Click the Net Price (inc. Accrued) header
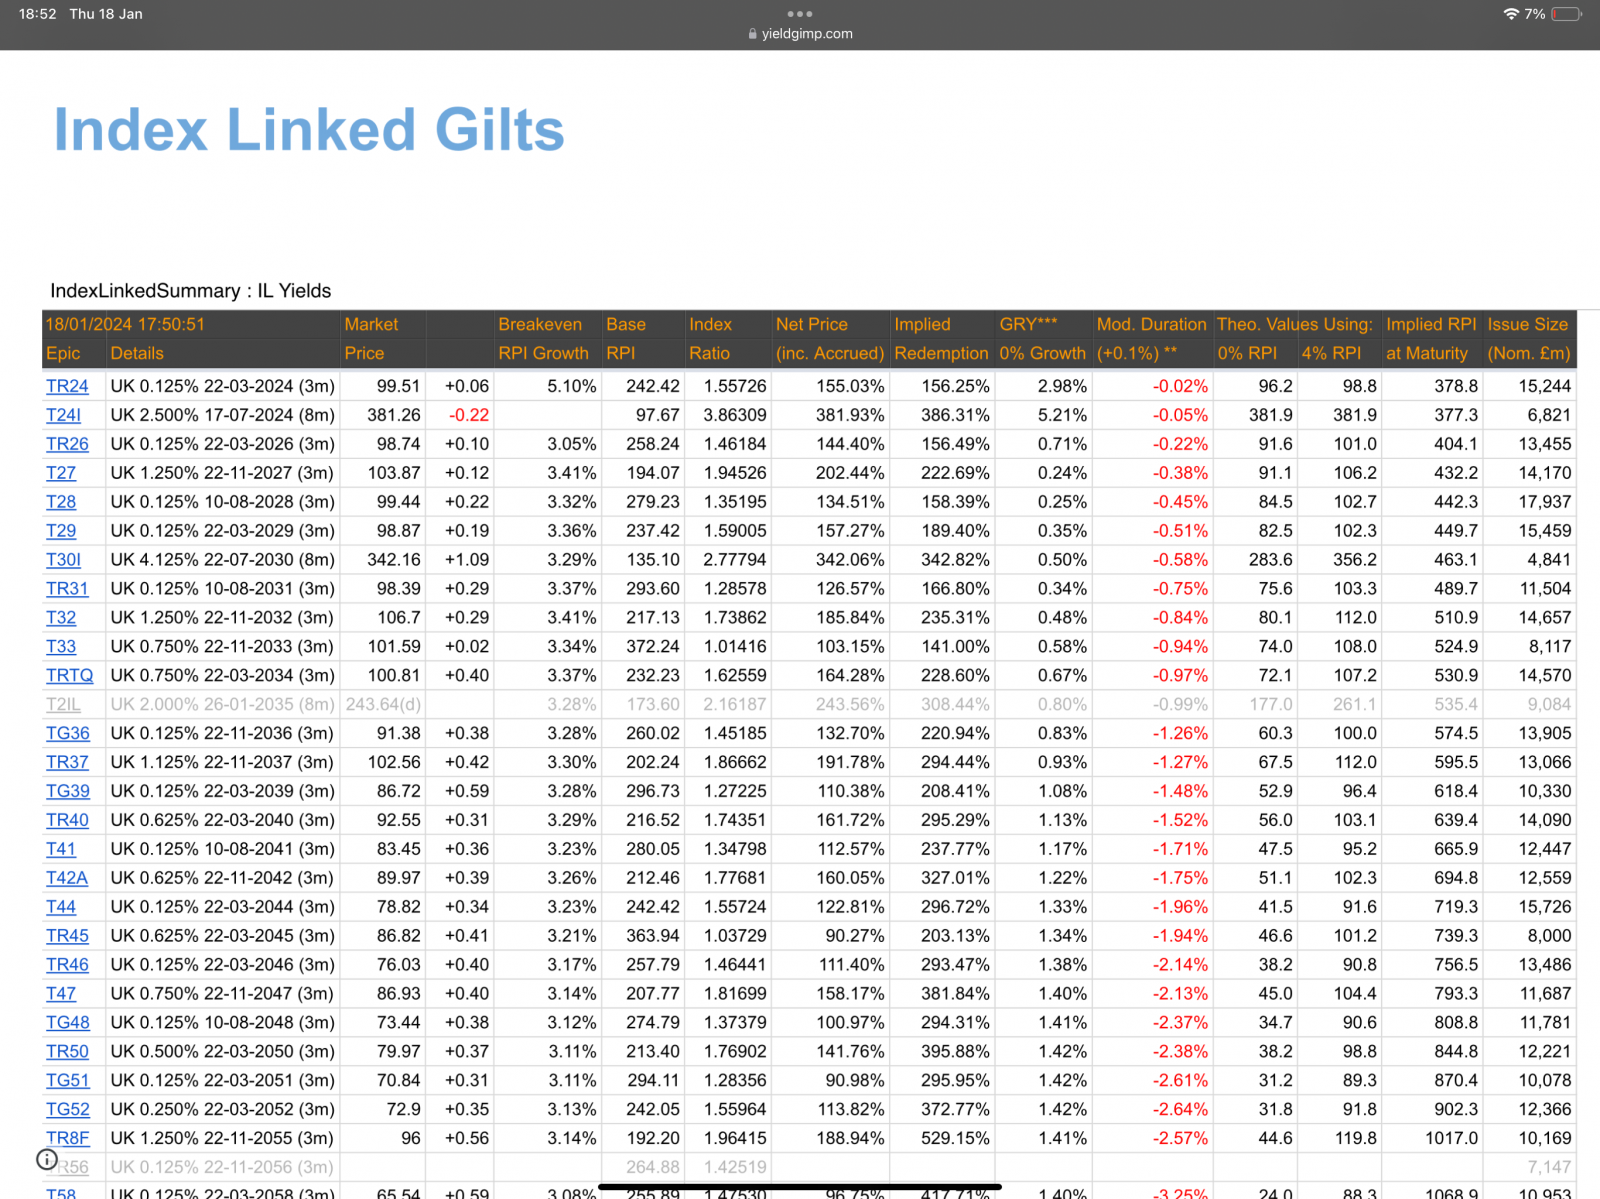1600x1199 pixels. [830, 339]
